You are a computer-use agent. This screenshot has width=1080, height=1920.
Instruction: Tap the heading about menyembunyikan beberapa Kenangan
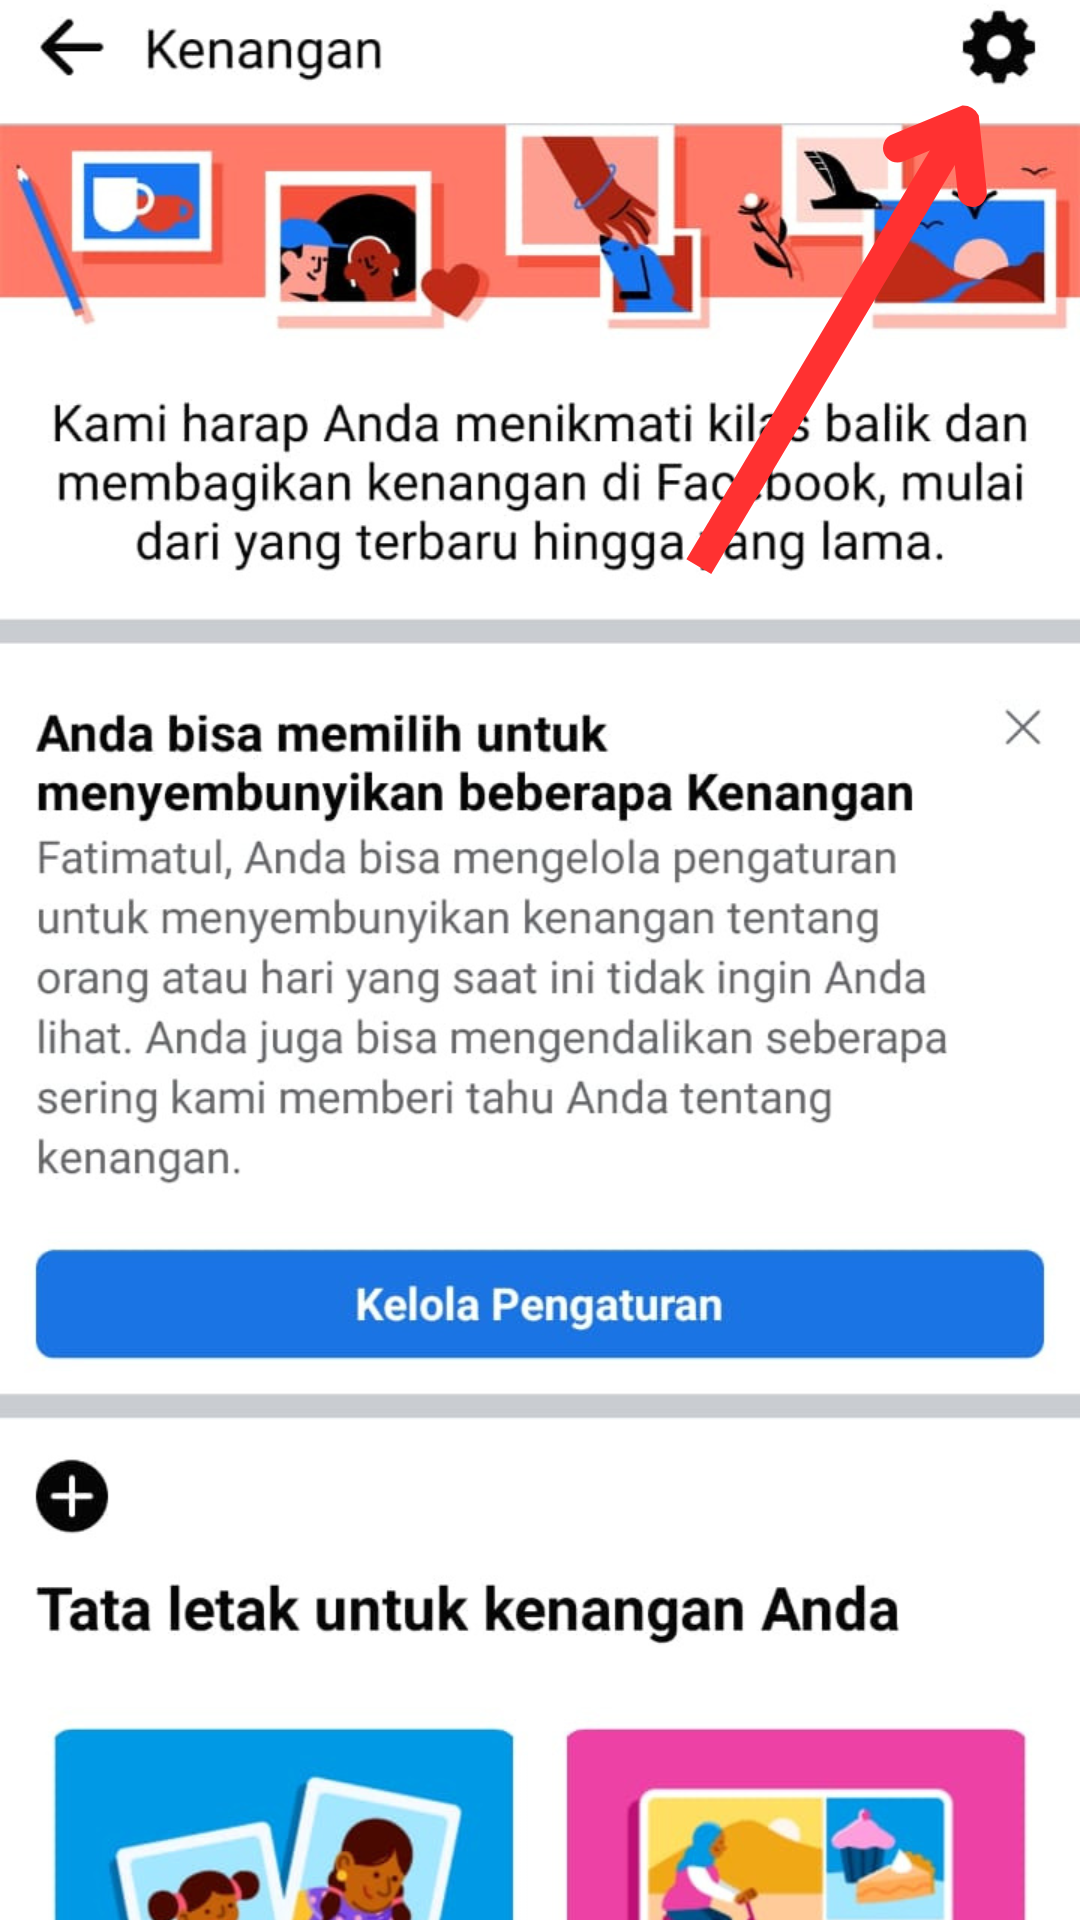point(475,764)
